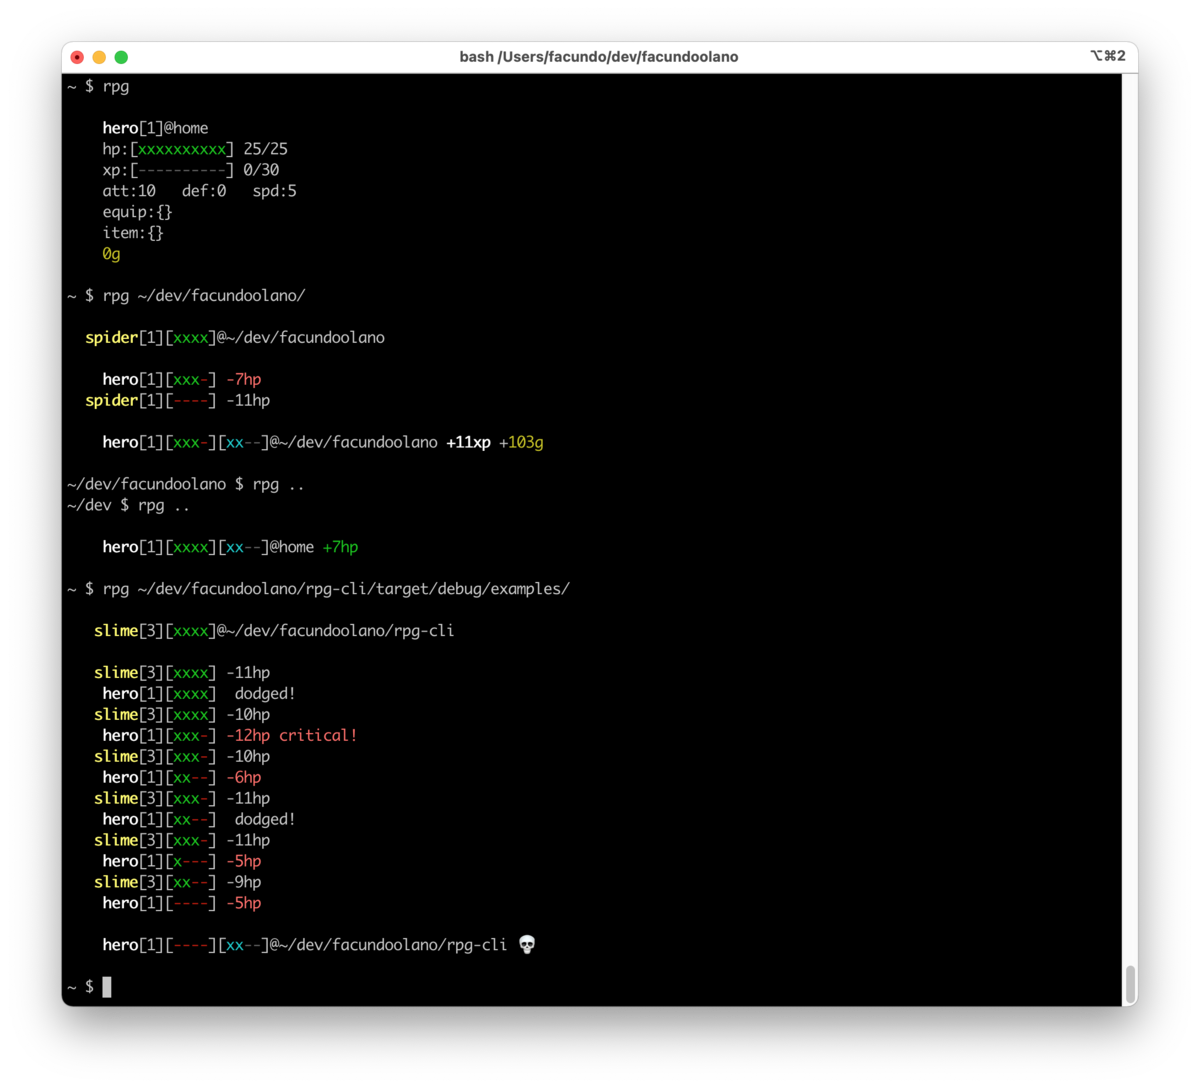Click the yellow minimize traffic light
1200x1088 pixels.
pos(98,57)
